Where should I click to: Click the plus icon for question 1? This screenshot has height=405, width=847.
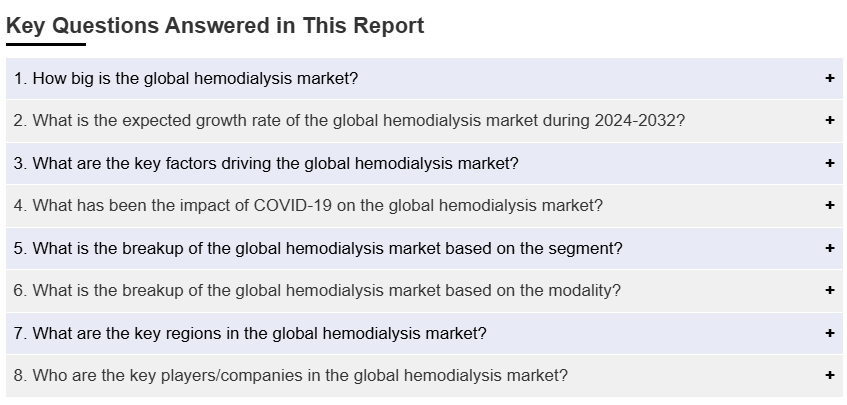click(x=830, y=78)
